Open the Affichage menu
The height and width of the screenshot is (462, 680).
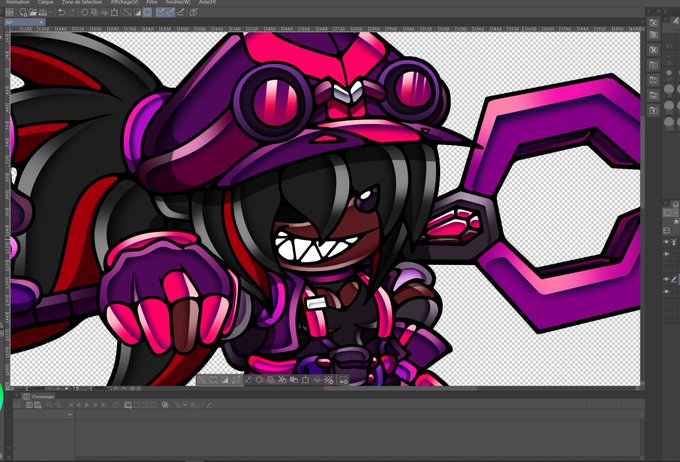point(124,2)
